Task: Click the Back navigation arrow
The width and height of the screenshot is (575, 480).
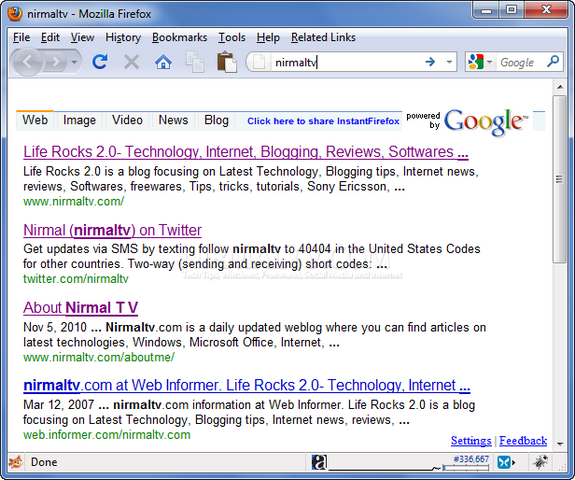Action: [27, 62]
